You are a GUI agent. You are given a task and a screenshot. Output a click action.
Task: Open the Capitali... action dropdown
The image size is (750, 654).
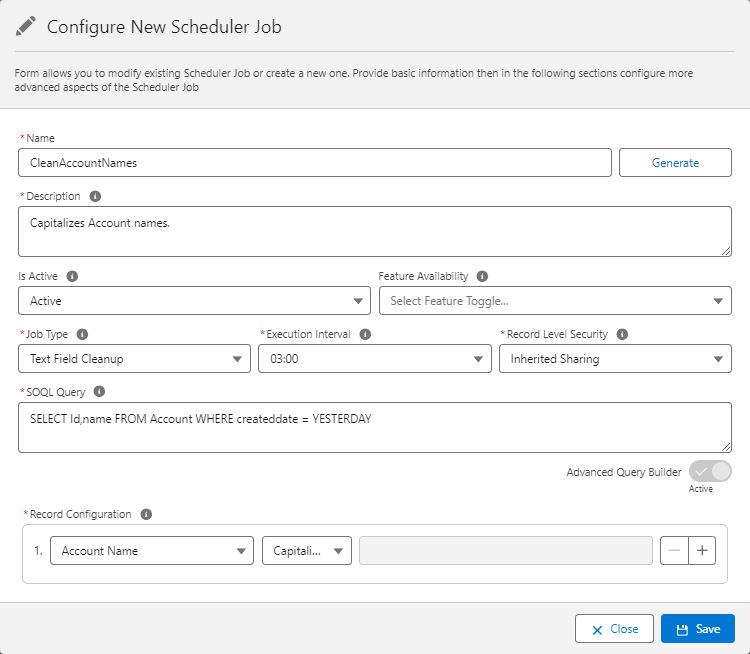(x=307, y=551)
